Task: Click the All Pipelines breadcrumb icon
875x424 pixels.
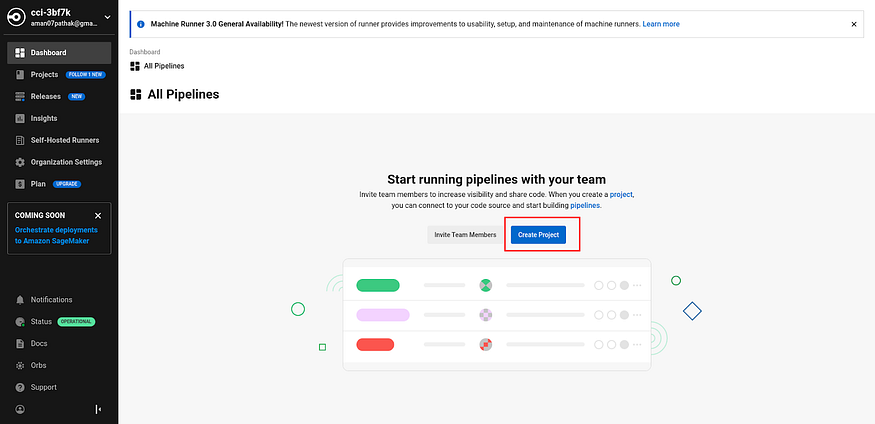Action: (x=134, y=66)
